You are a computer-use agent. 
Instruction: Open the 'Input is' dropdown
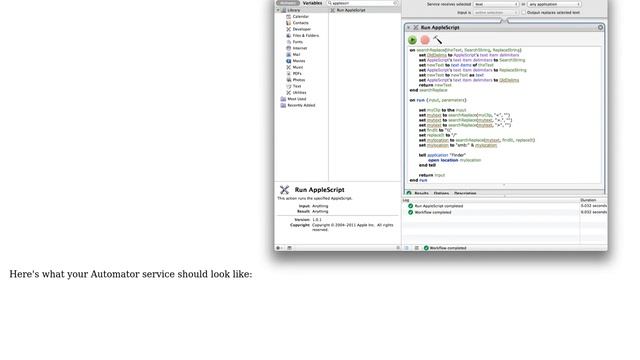coord(496,13)
